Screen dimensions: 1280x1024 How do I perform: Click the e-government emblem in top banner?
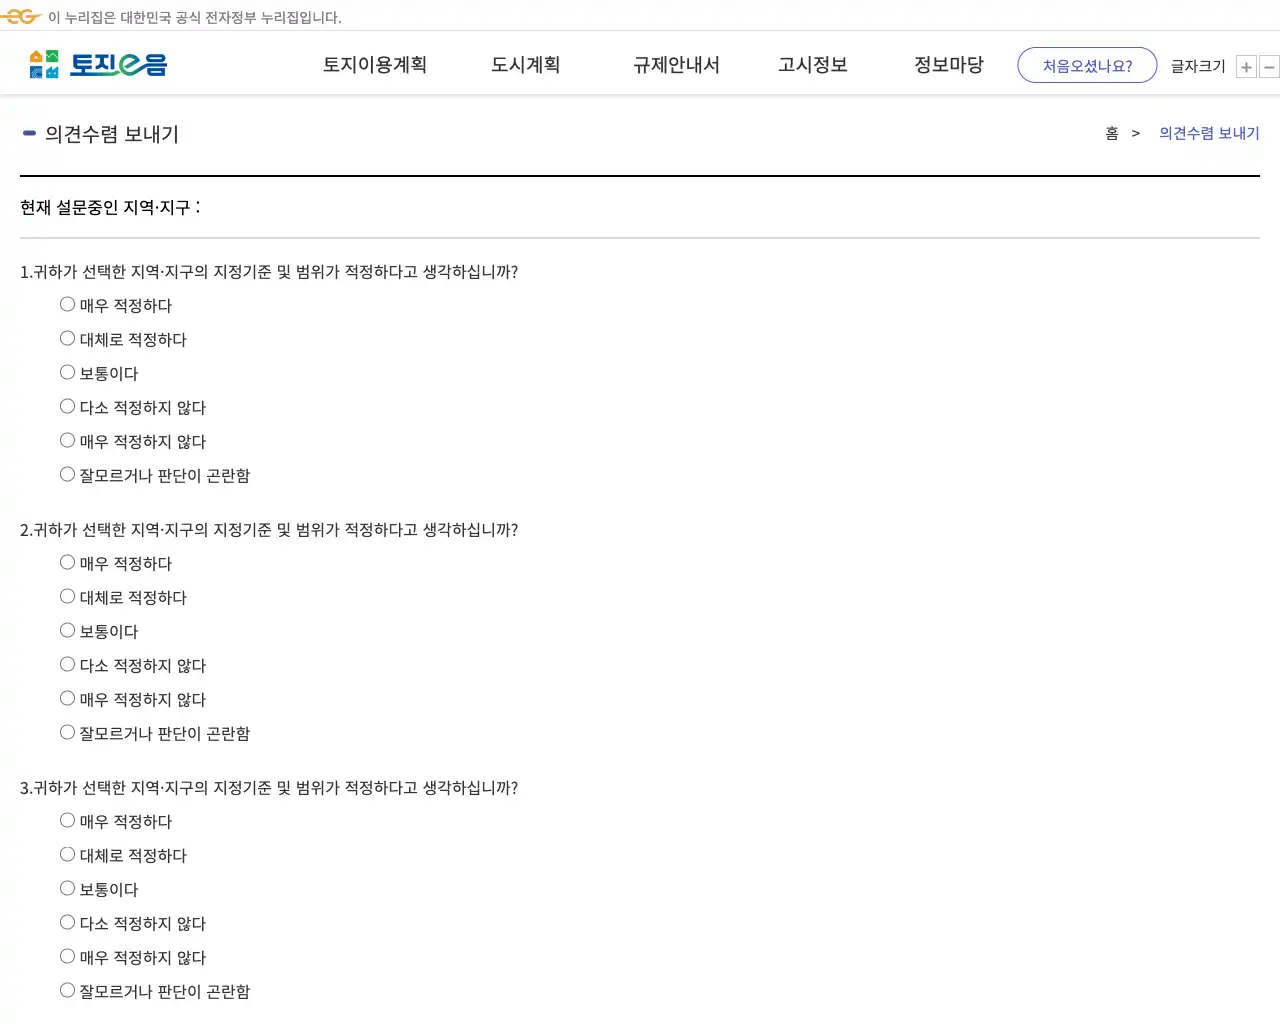click(19, 16)
